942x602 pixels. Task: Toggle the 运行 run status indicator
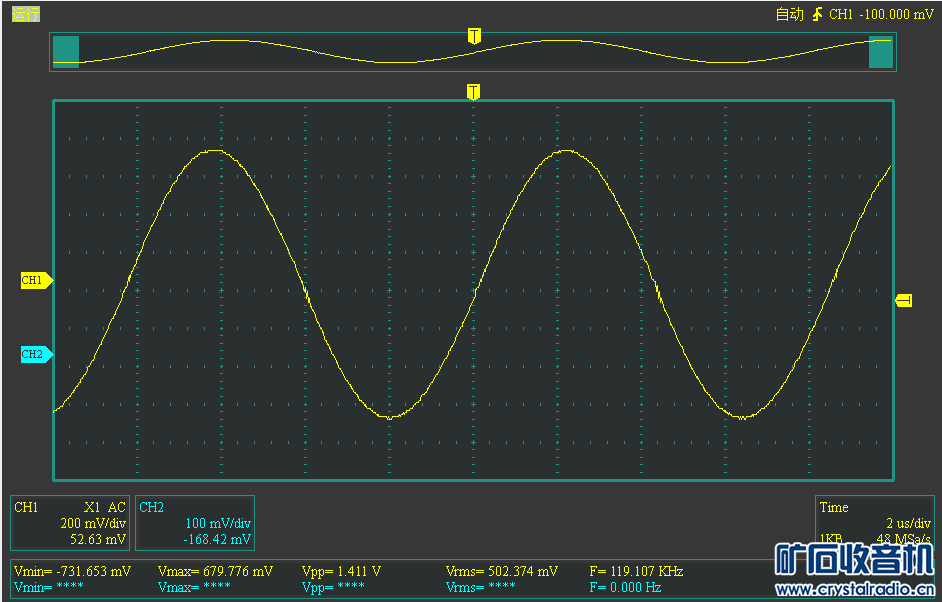click(26, 14)
